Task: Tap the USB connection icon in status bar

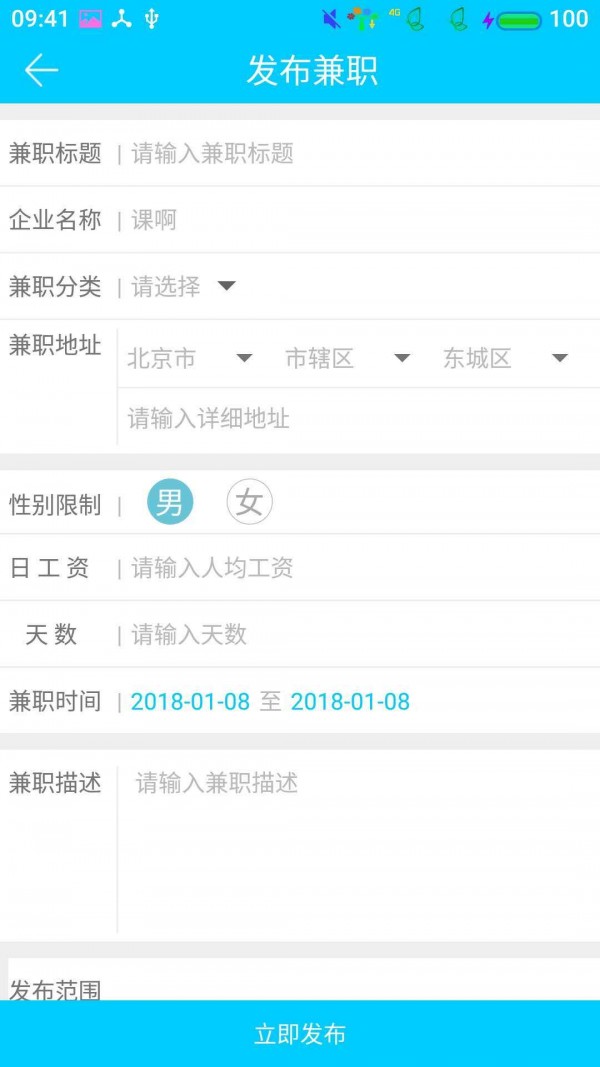Action: 152,17
